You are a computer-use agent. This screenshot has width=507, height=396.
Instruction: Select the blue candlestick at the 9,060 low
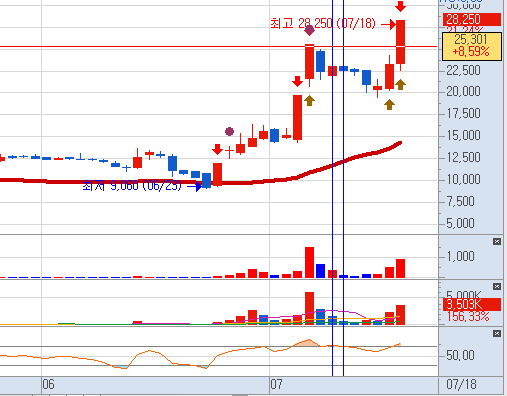[206, 180]
